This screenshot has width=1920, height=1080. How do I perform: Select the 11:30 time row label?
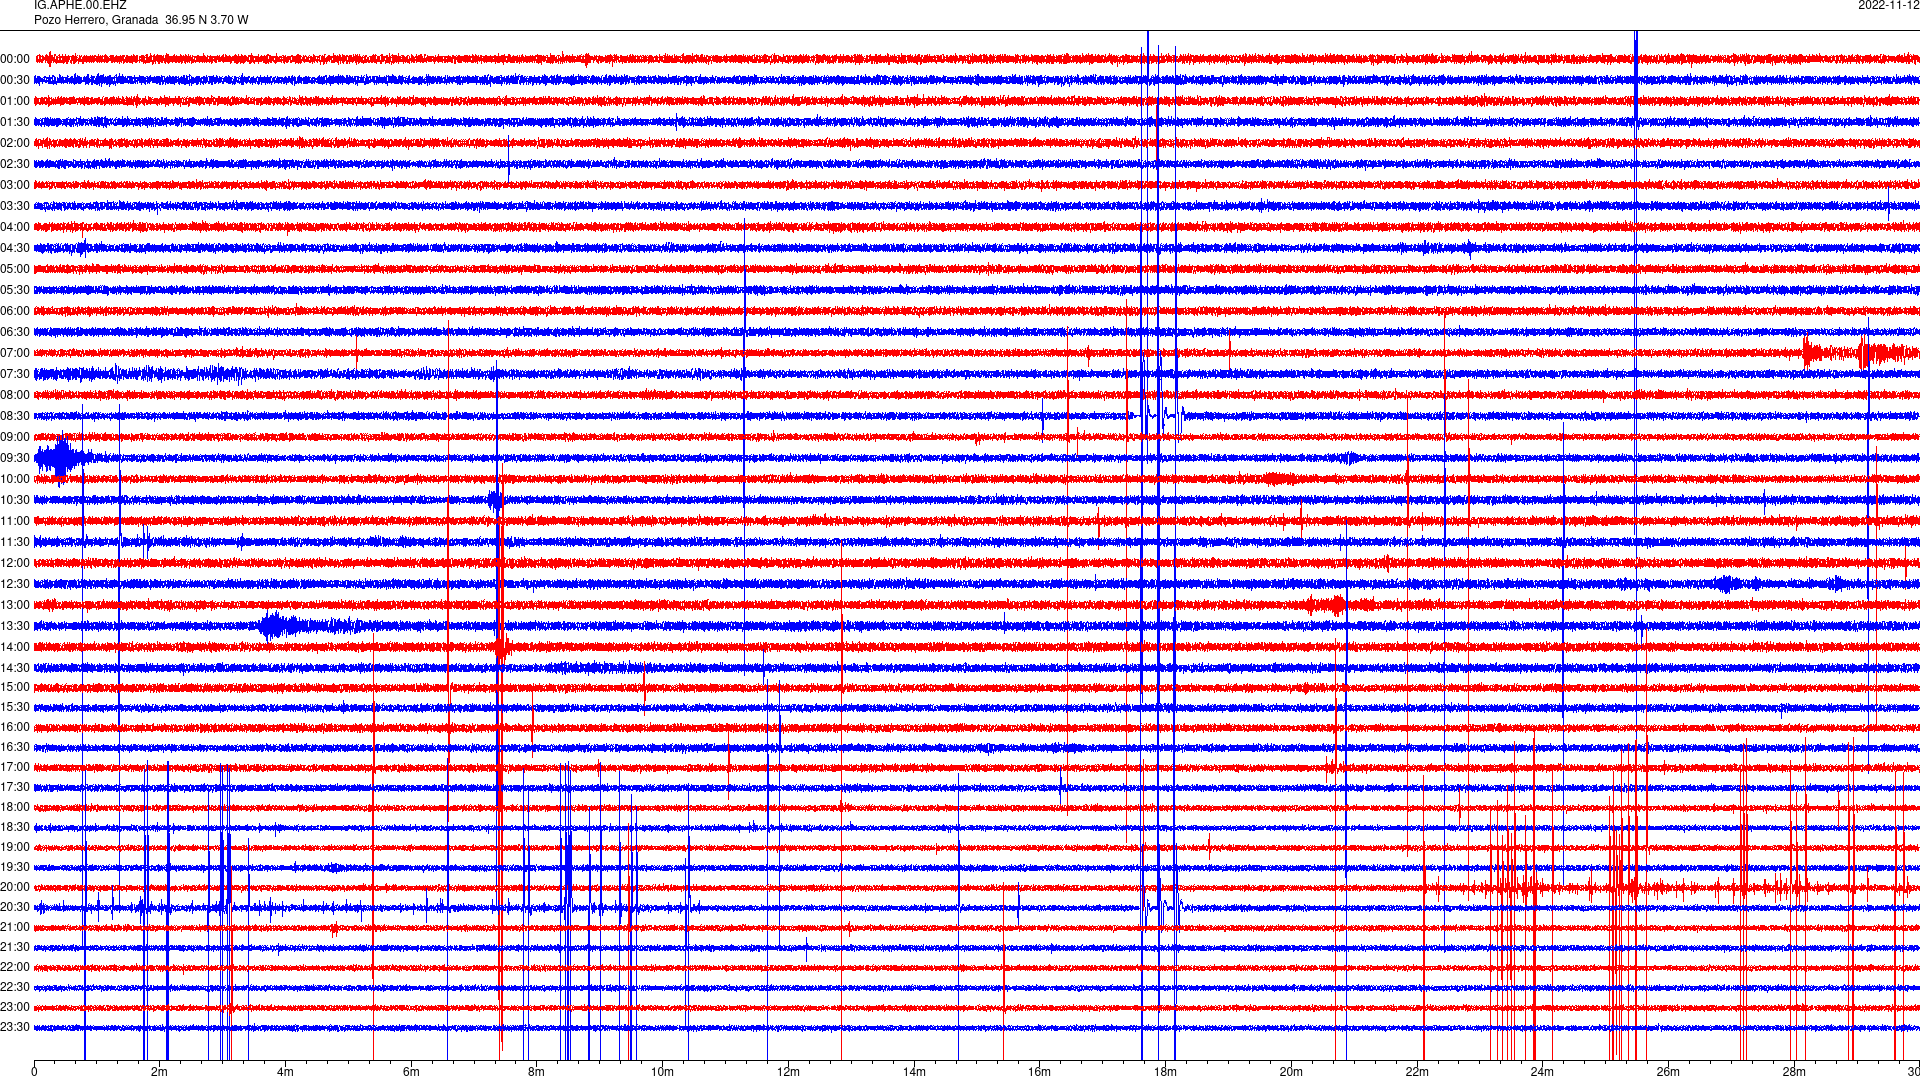point(15,542)
